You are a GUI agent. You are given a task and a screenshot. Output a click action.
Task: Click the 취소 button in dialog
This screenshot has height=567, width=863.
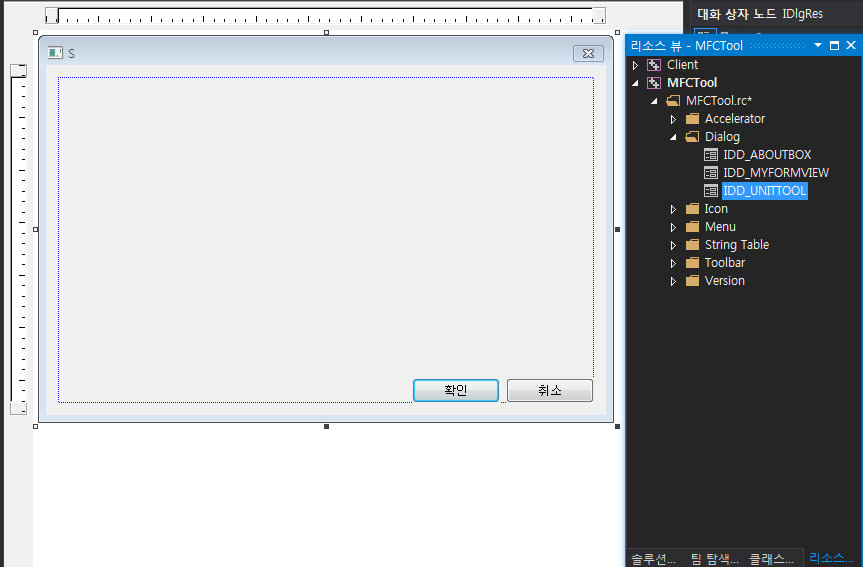550,390
